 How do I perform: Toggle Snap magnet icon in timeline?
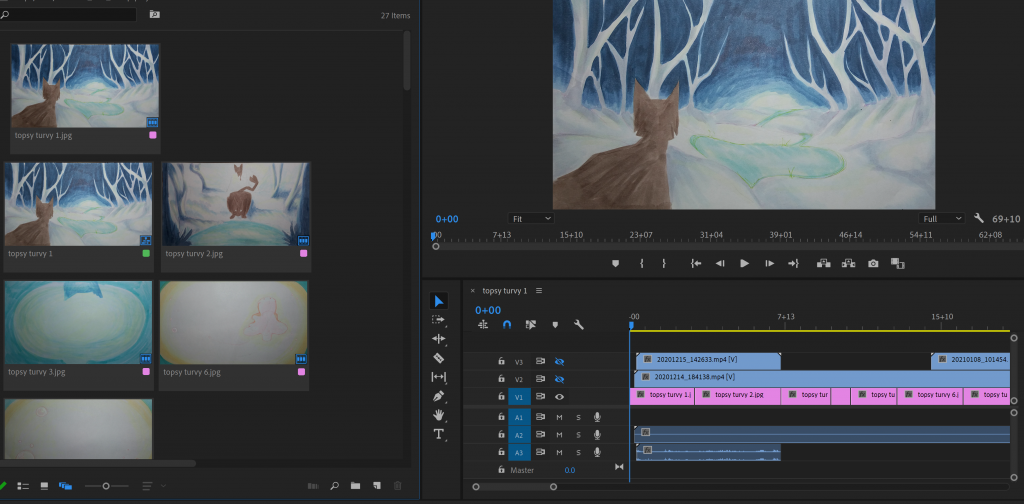point(507,324)
